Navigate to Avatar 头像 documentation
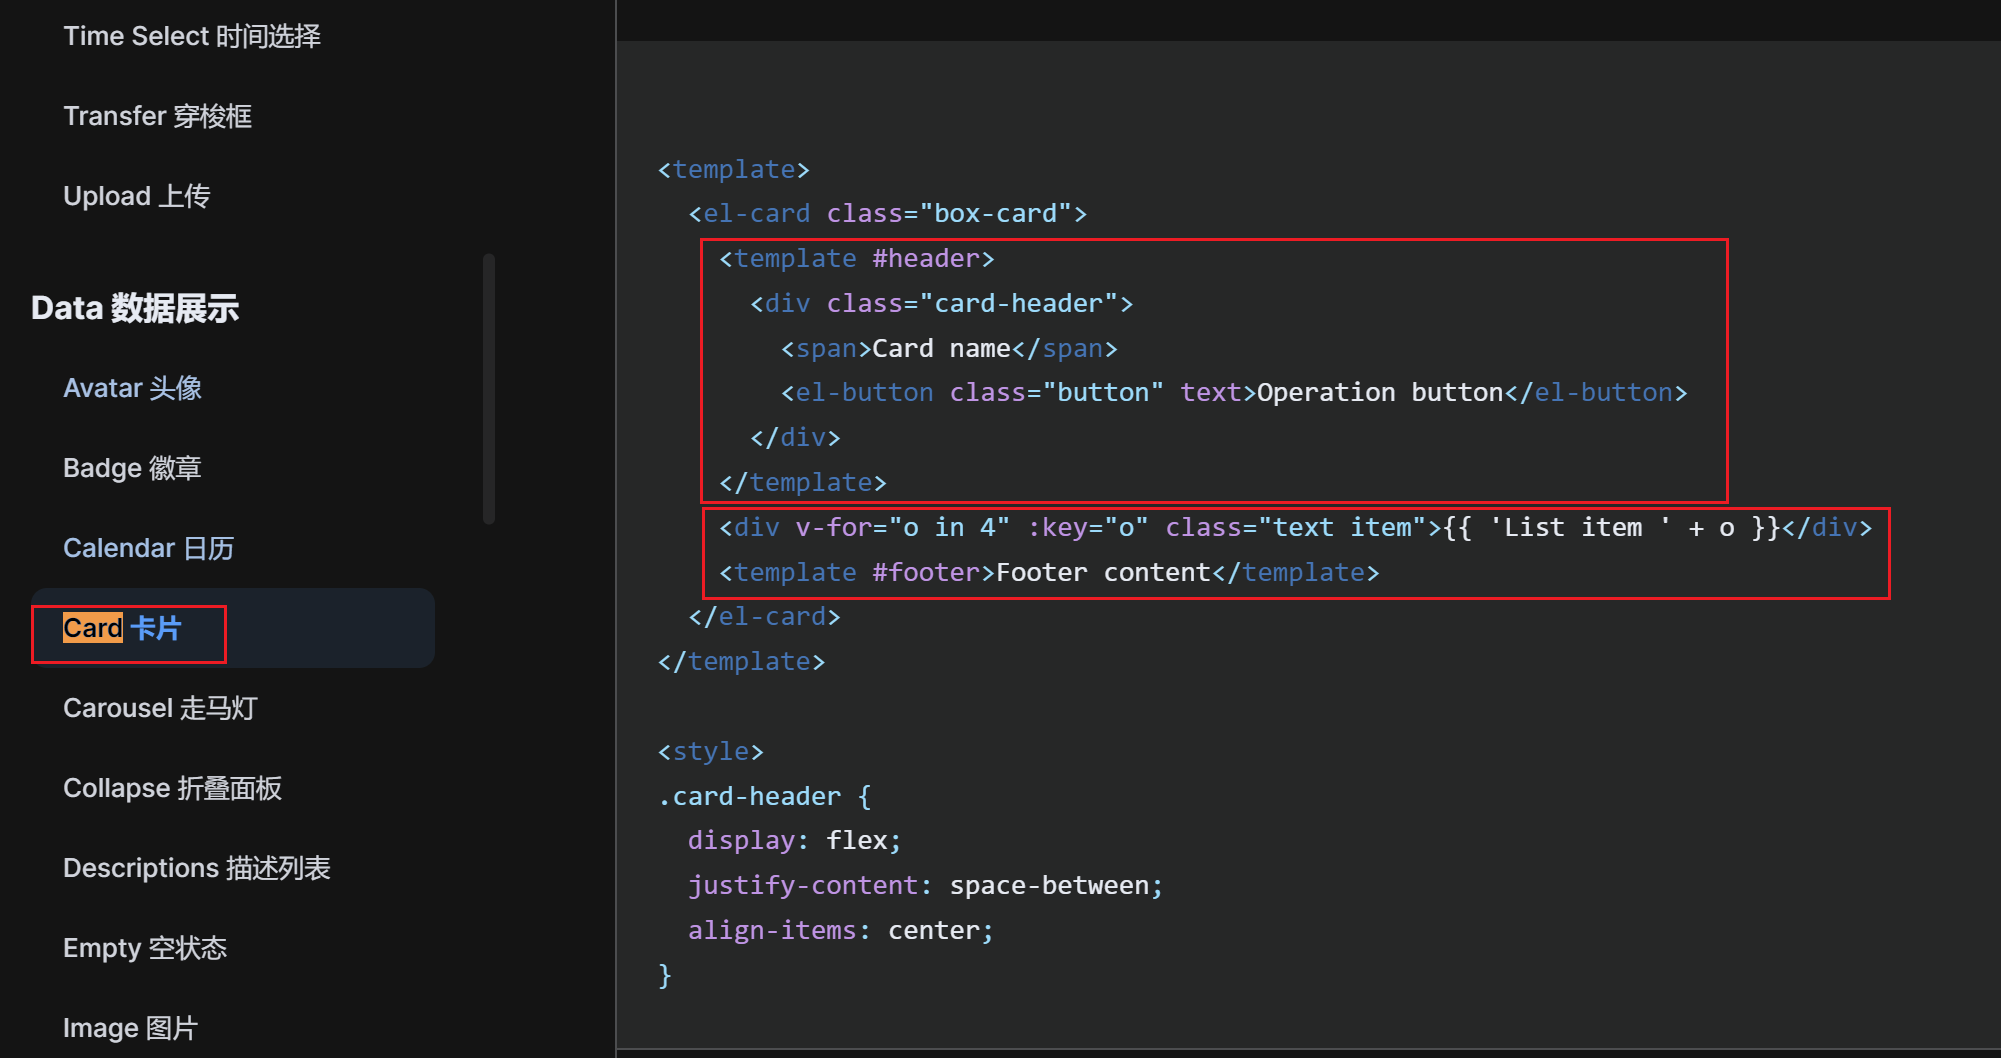This screenshot has width=2001, height=1058. [x=131, y=387]
